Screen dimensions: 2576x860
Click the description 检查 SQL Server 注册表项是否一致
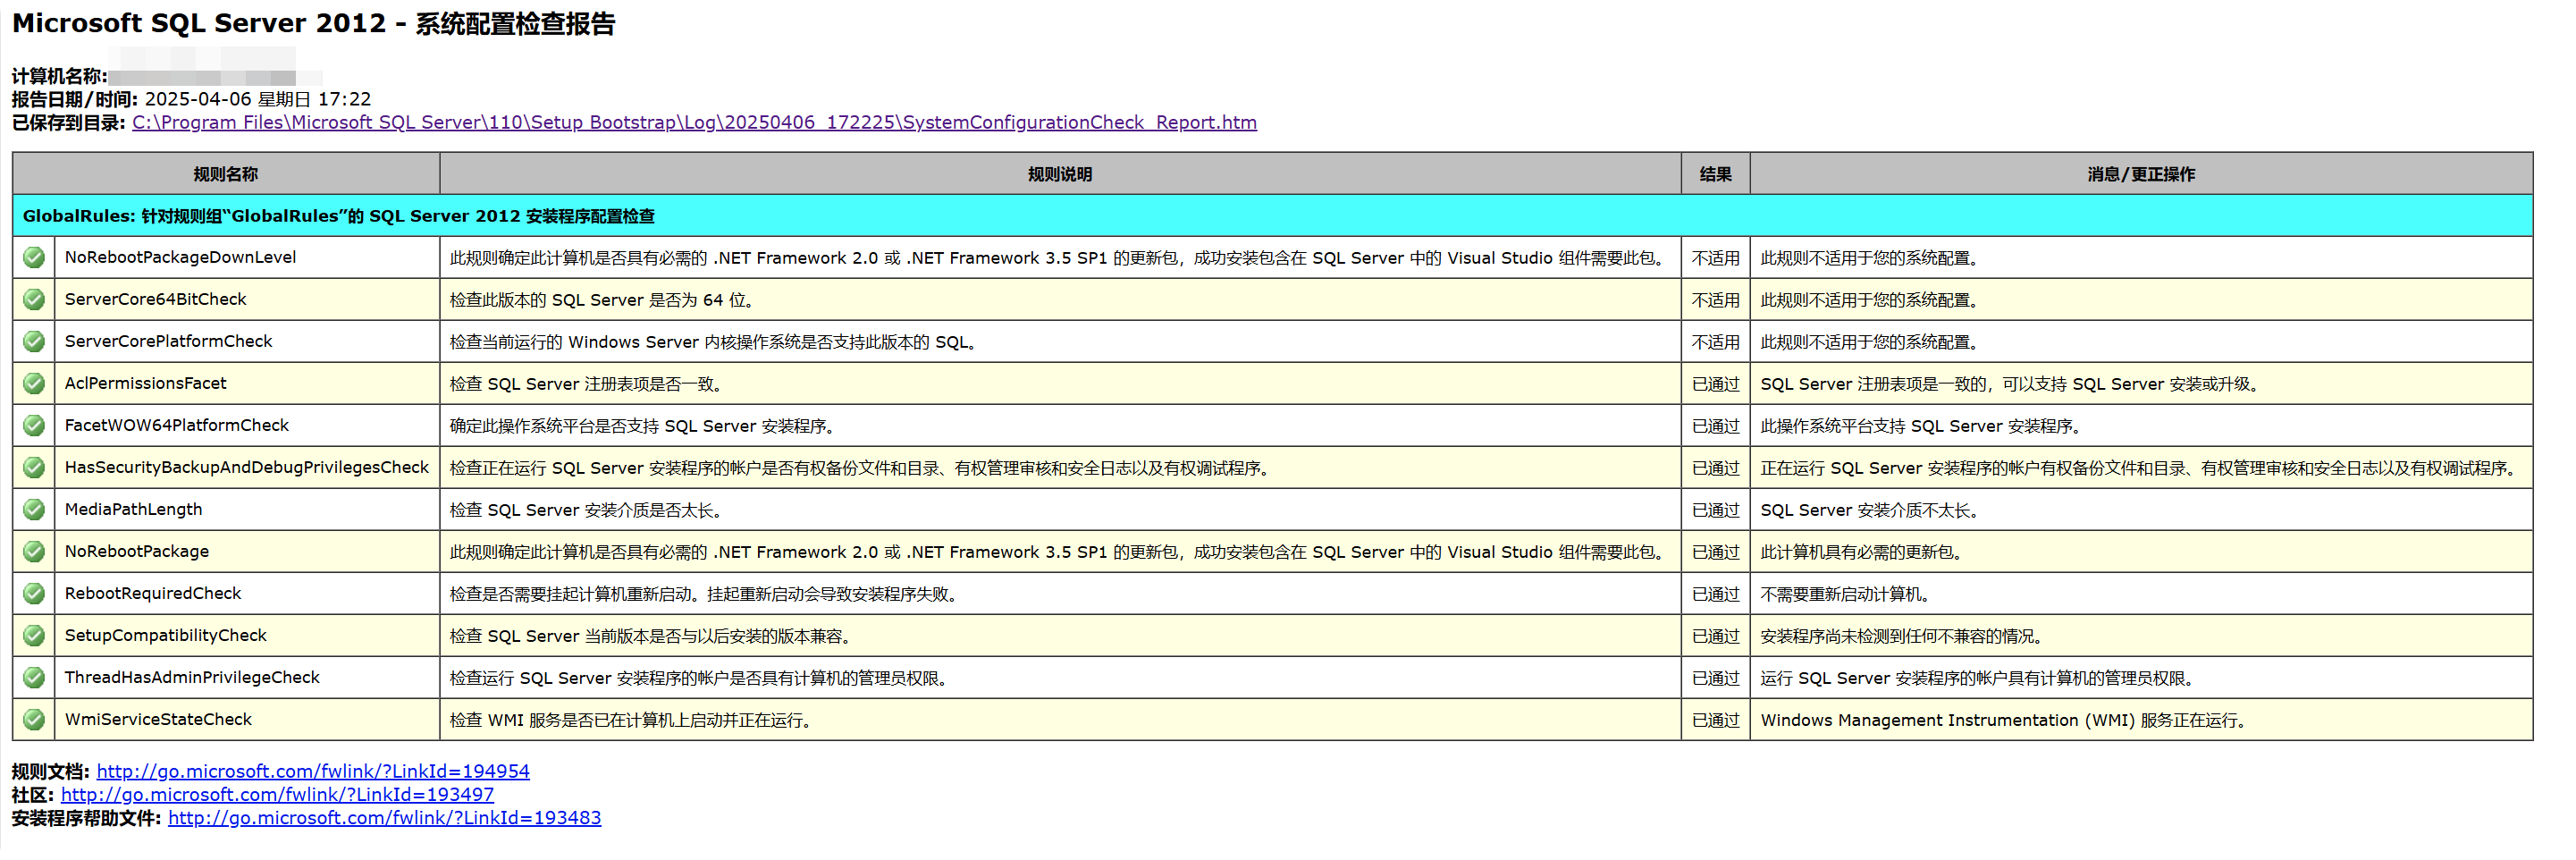[586, 384]
